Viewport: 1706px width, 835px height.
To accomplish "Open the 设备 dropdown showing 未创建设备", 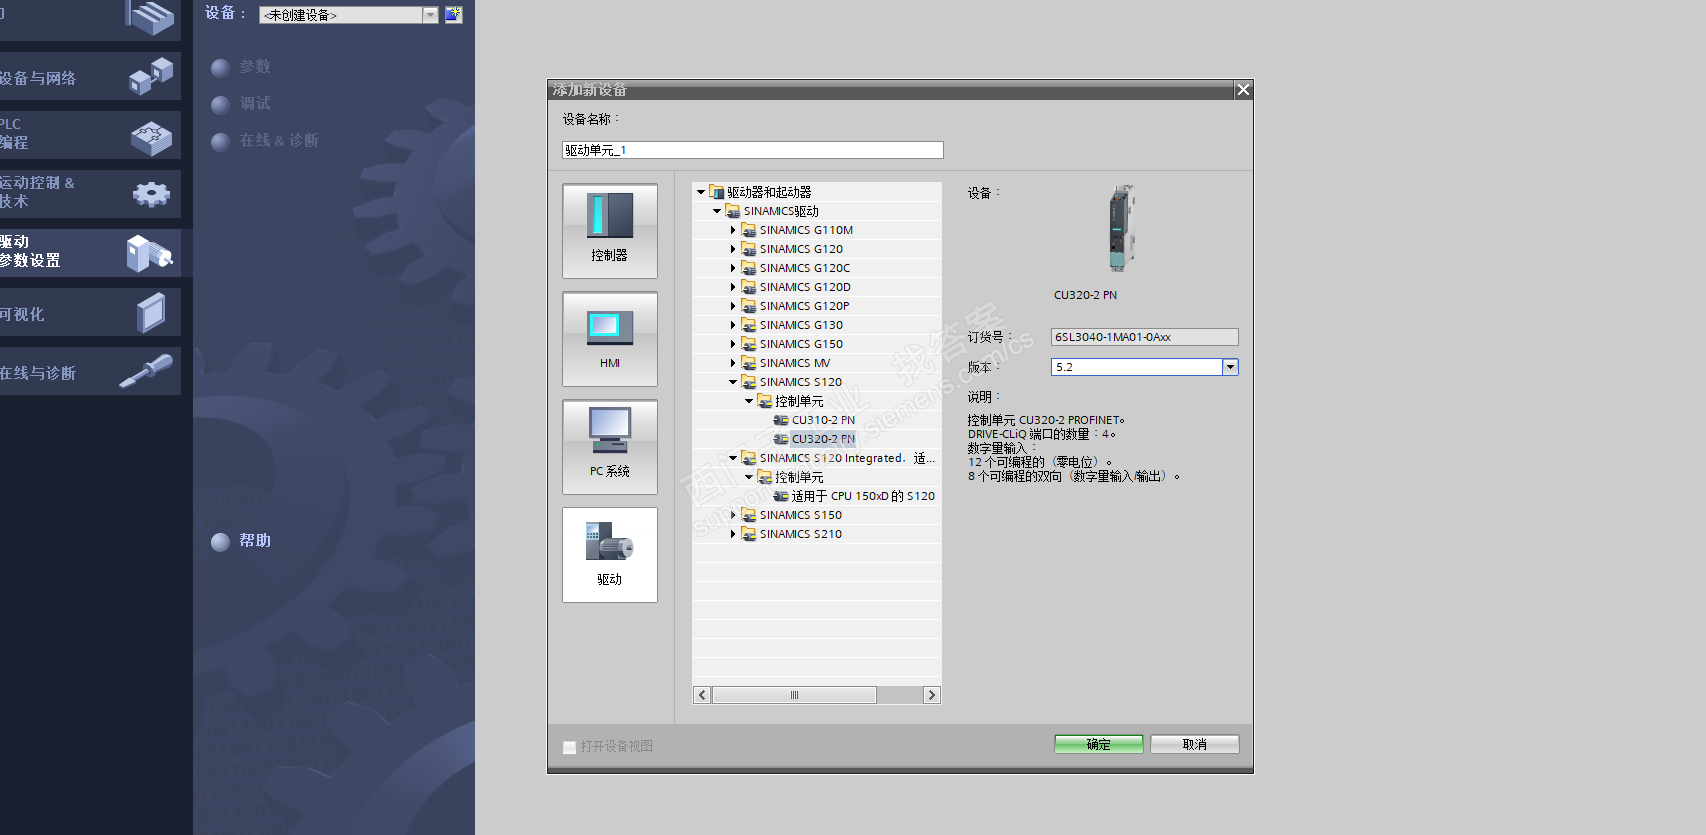I will [x=348, y=15].
